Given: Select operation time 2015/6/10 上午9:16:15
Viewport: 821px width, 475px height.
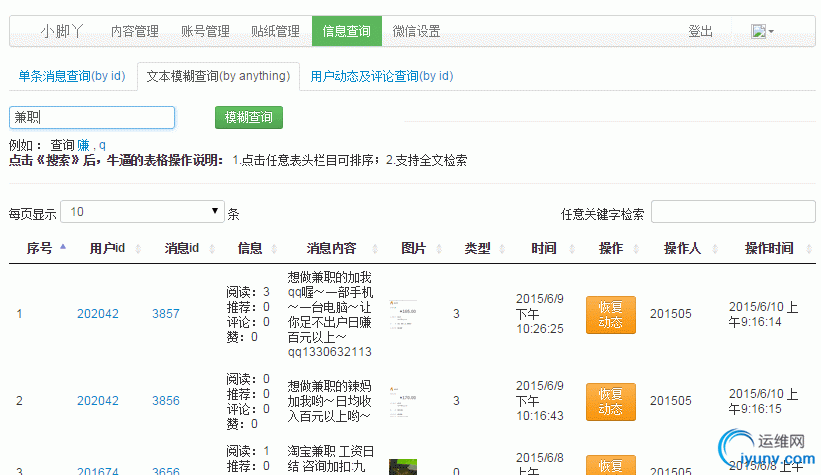Looking at the screenshot, I should tap(763, 401).
